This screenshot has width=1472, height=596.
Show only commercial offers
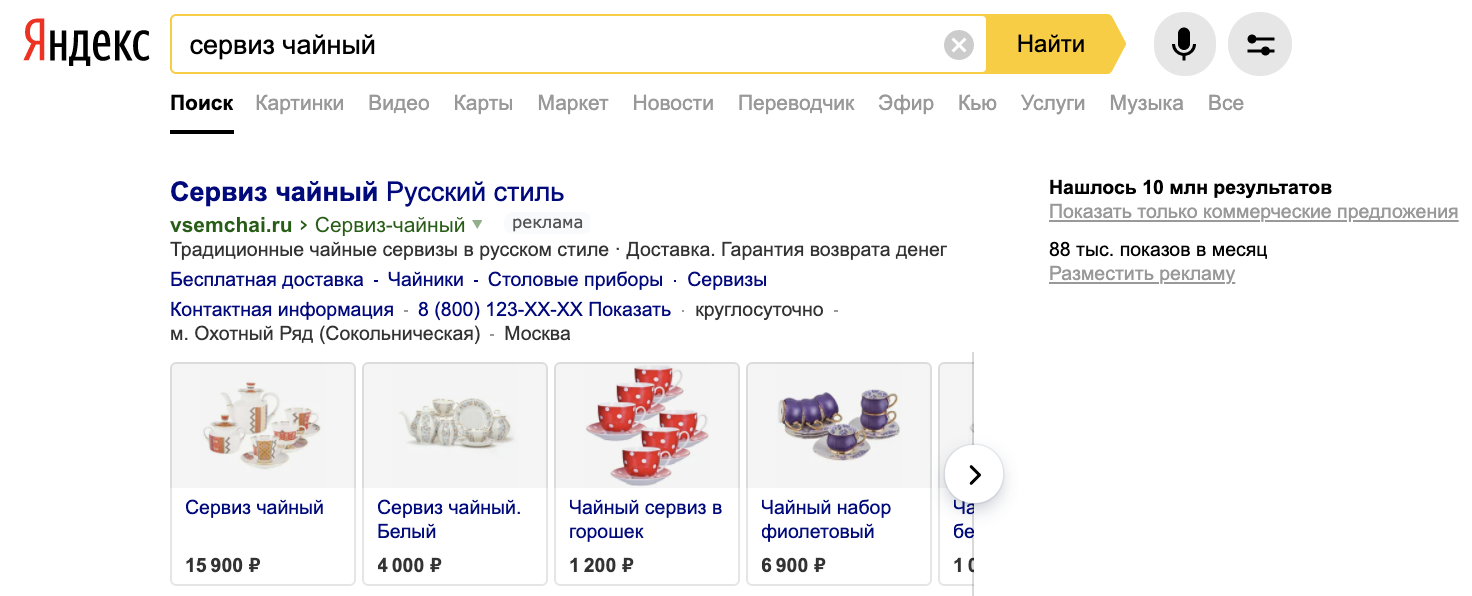click(x=1253, y=212)
